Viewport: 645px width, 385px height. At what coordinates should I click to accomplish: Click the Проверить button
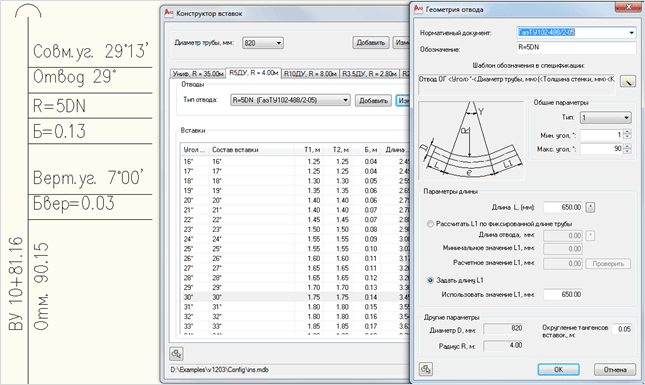(608, 264)
